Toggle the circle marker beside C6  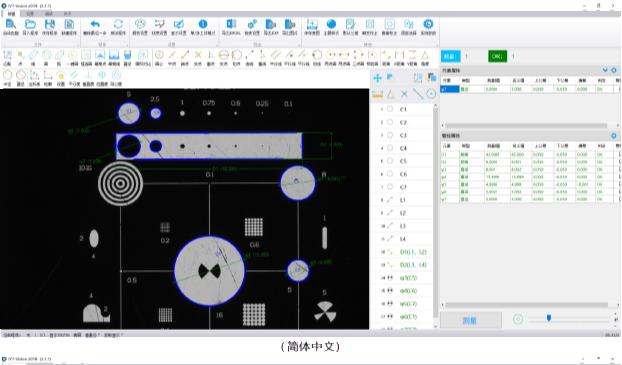pos(390,174)
